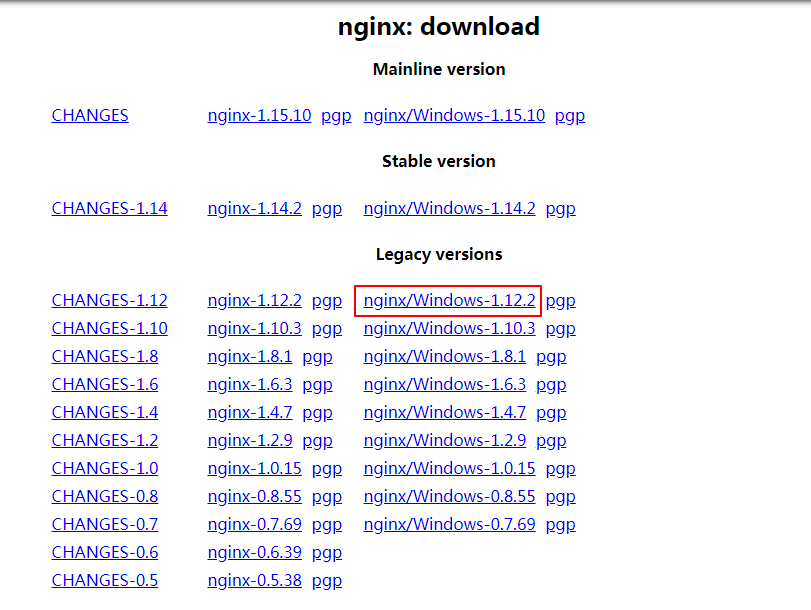
Task: Download nginx/Windows-0.7.69
Action: pyautogui.click(x=449, y=524)
